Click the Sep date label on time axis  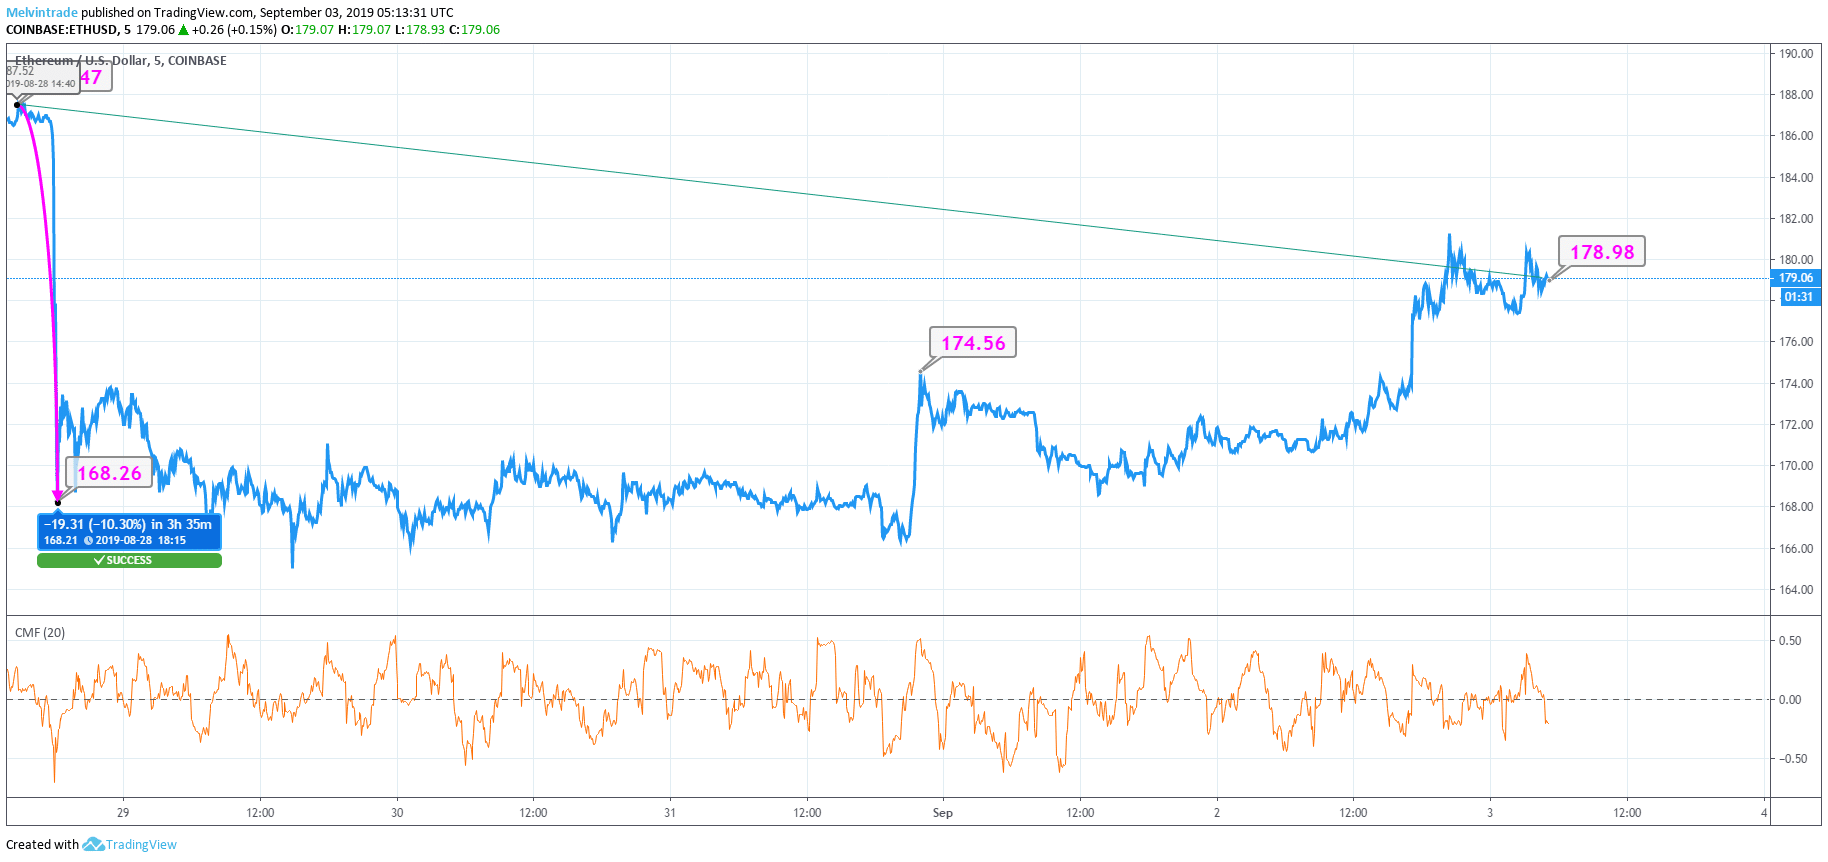pyautogui.click(x=943, y=813)
